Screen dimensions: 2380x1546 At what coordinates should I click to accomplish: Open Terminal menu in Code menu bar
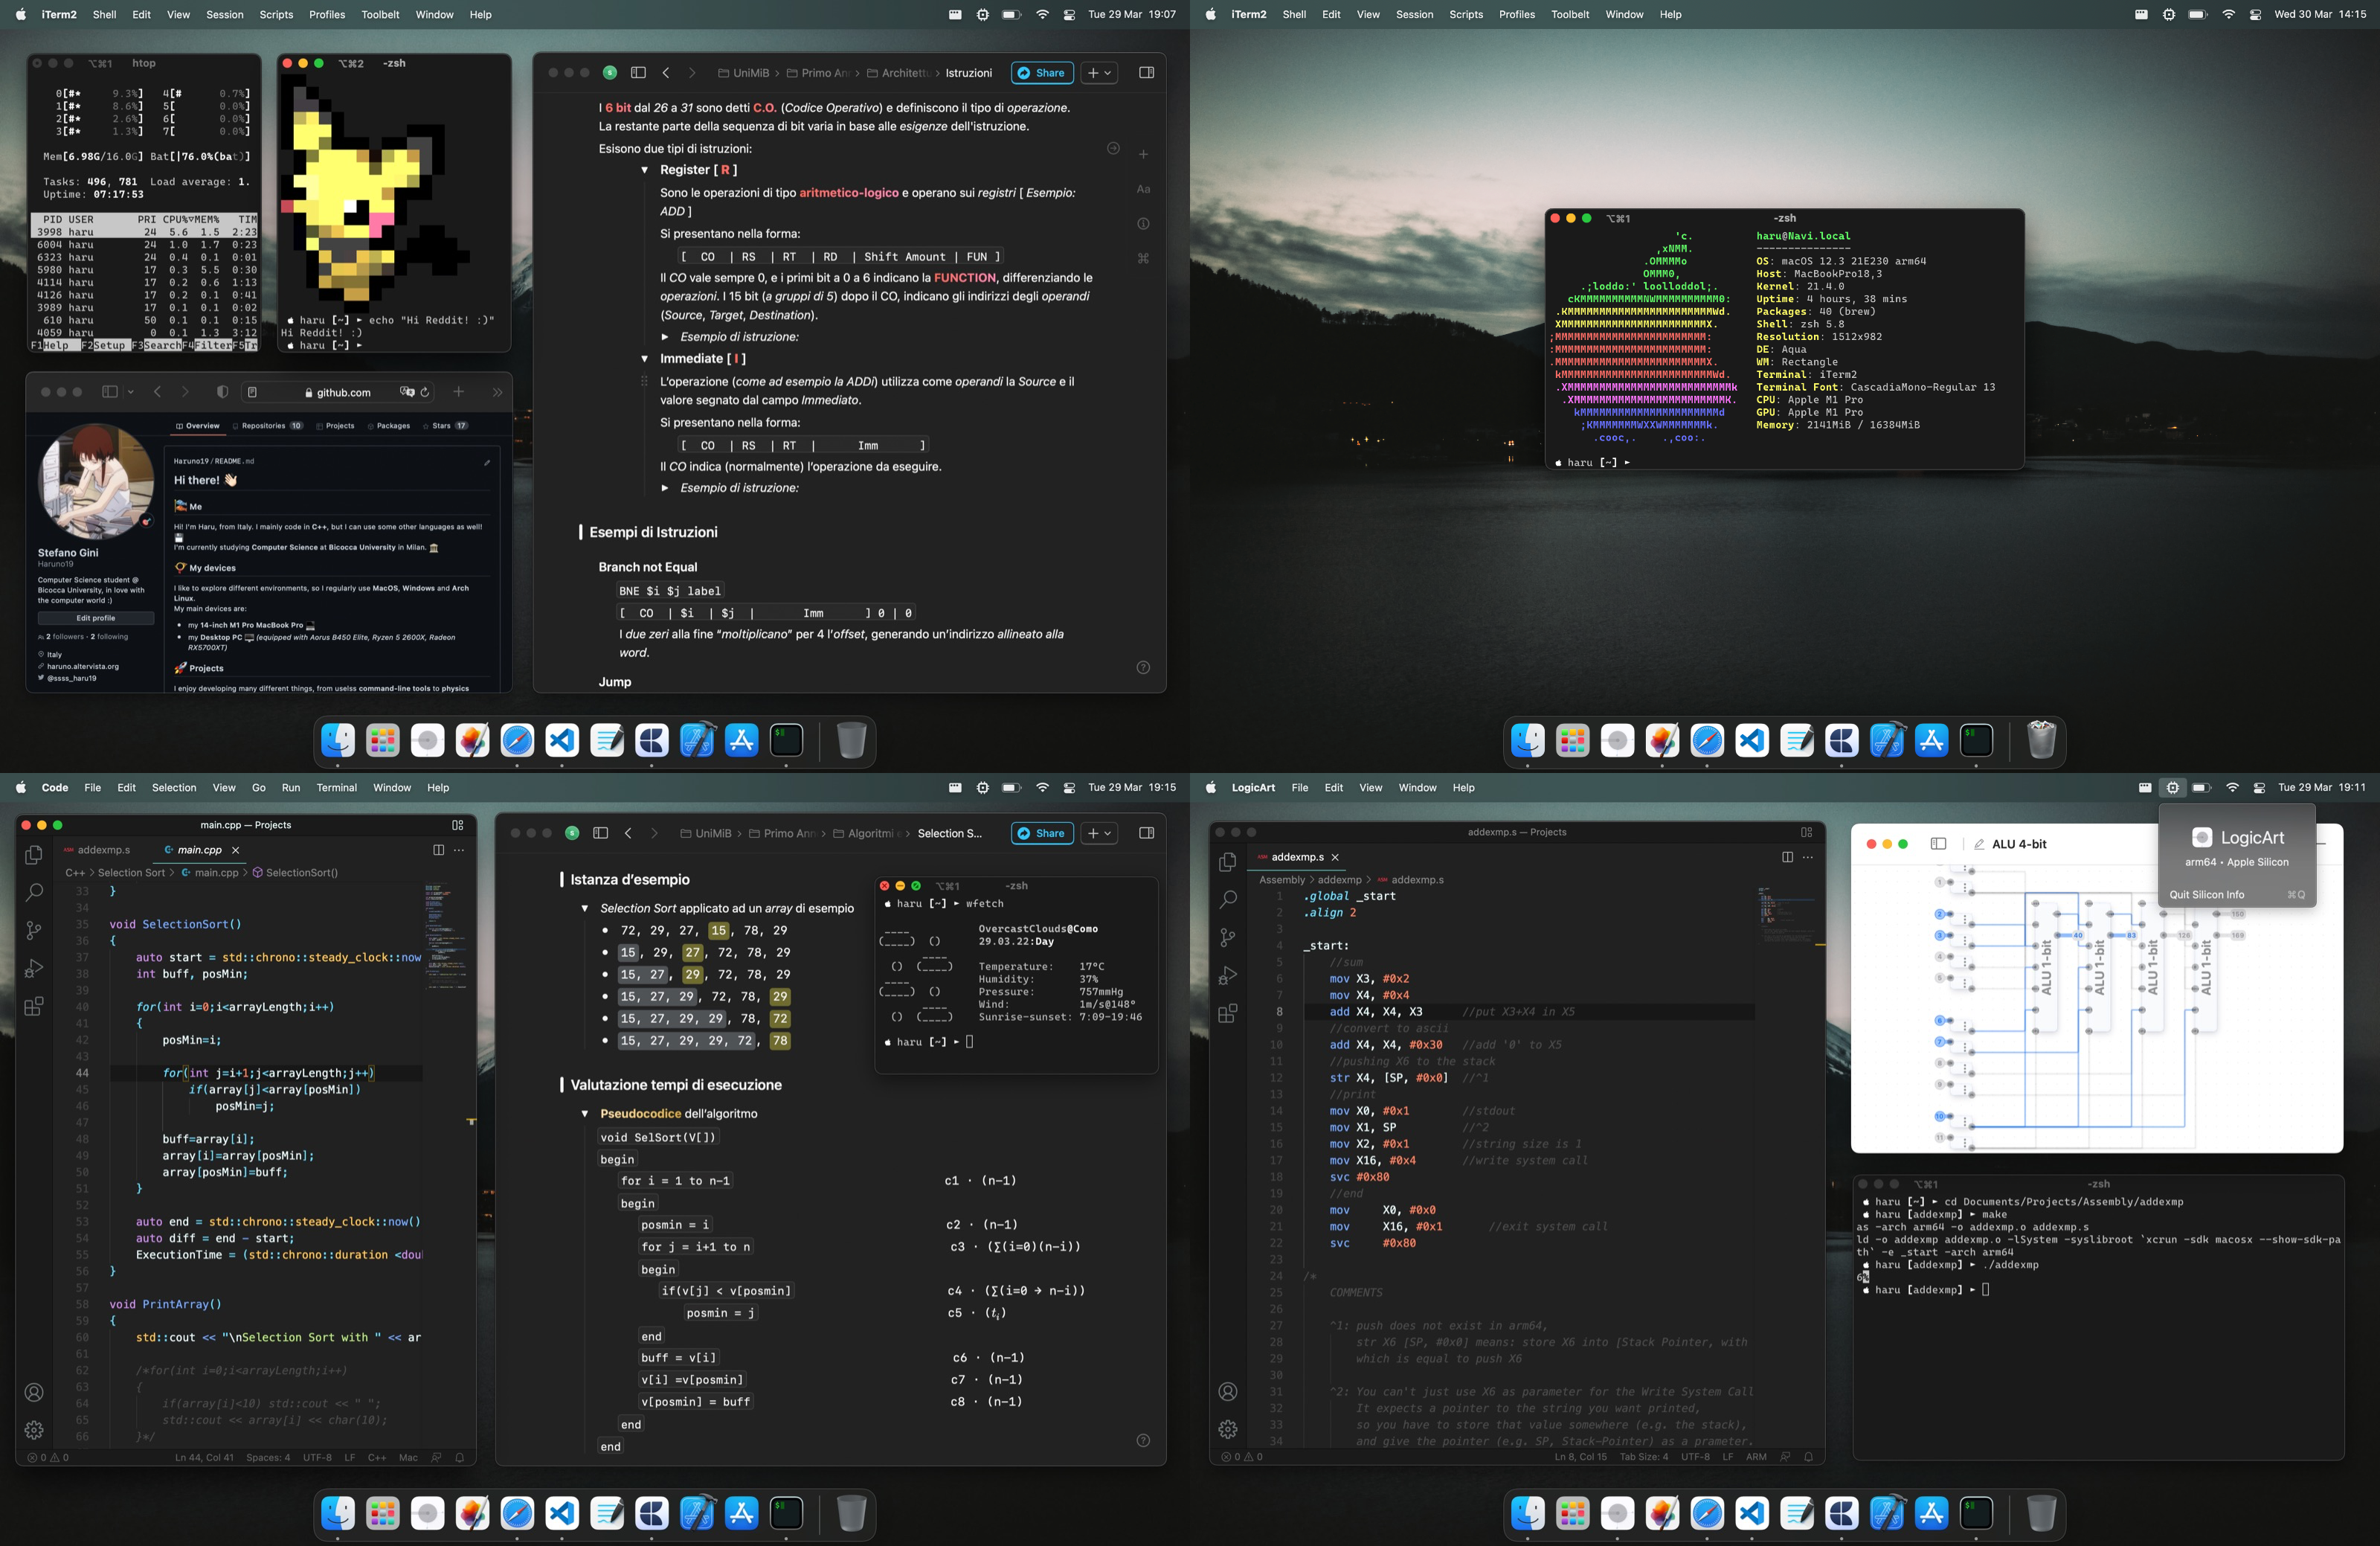click(x=336, y=788)
